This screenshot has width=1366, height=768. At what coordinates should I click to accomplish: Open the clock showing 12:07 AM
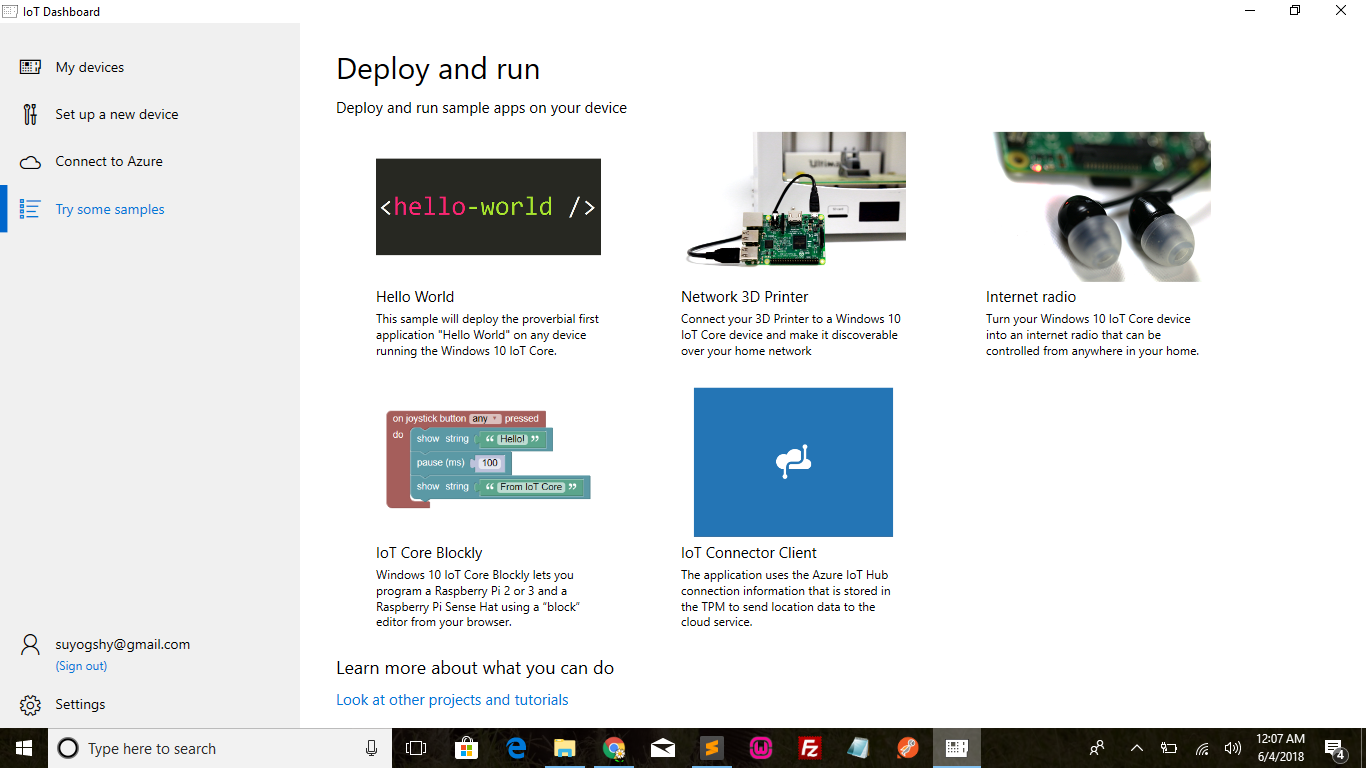point(1281,748)
